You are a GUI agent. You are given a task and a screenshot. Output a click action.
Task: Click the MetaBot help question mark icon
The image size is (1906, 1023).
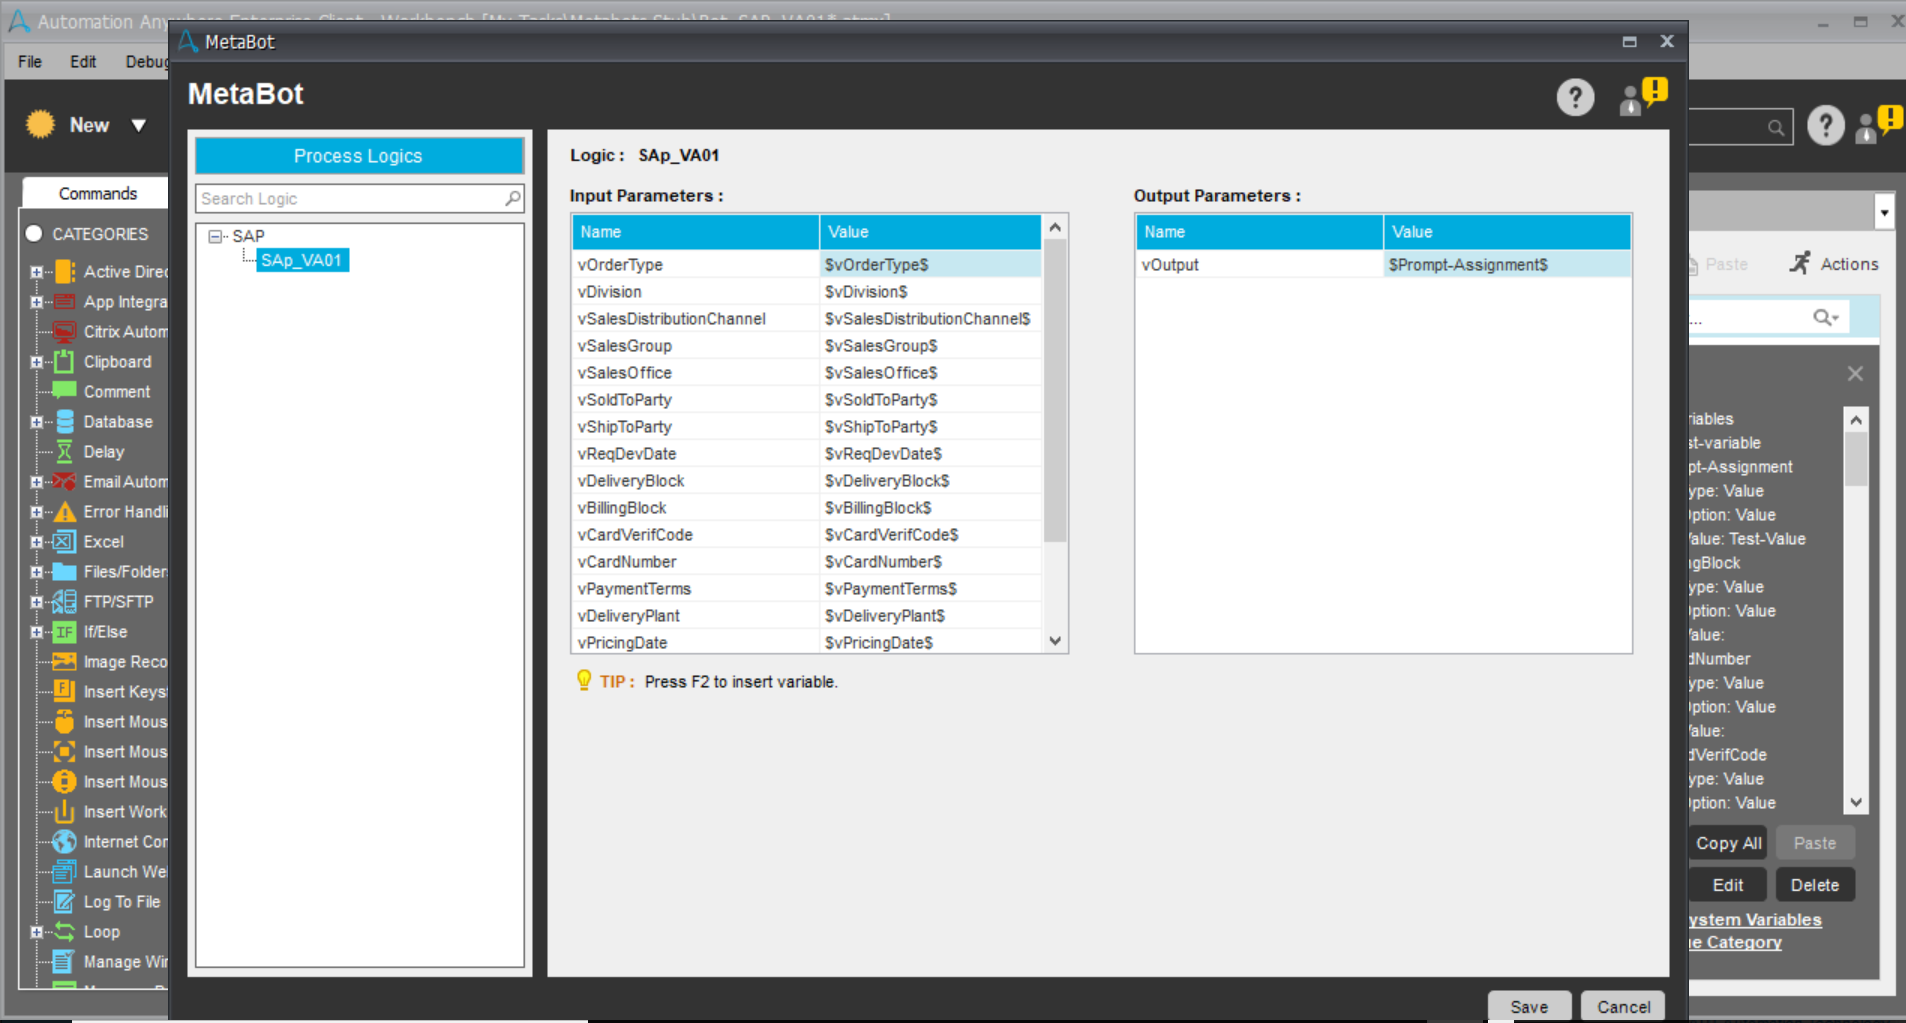click(1575, 98)
